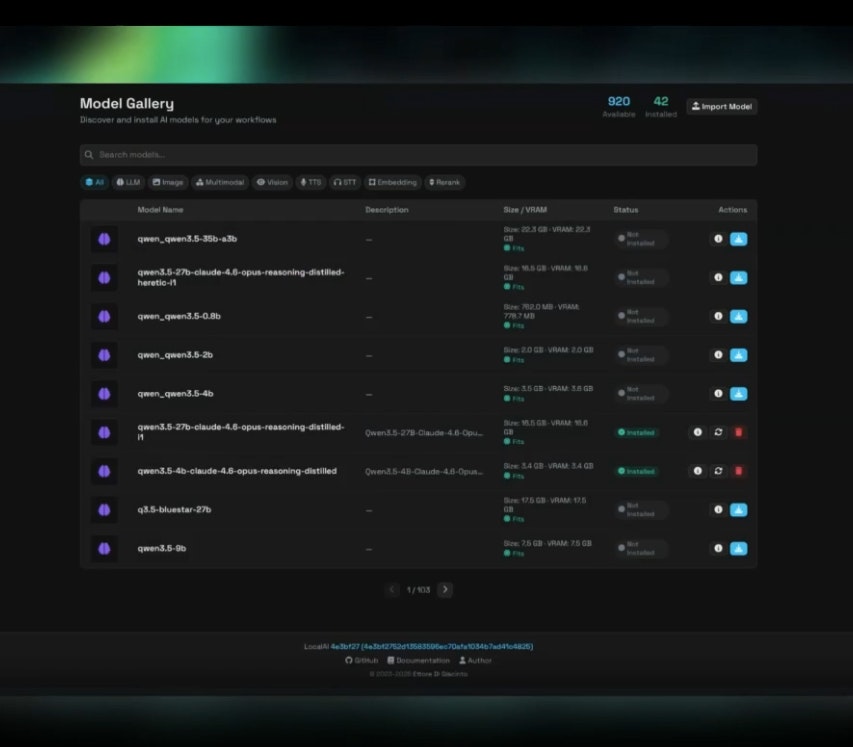Click the Size / VRAM column header

pos(525,210)
